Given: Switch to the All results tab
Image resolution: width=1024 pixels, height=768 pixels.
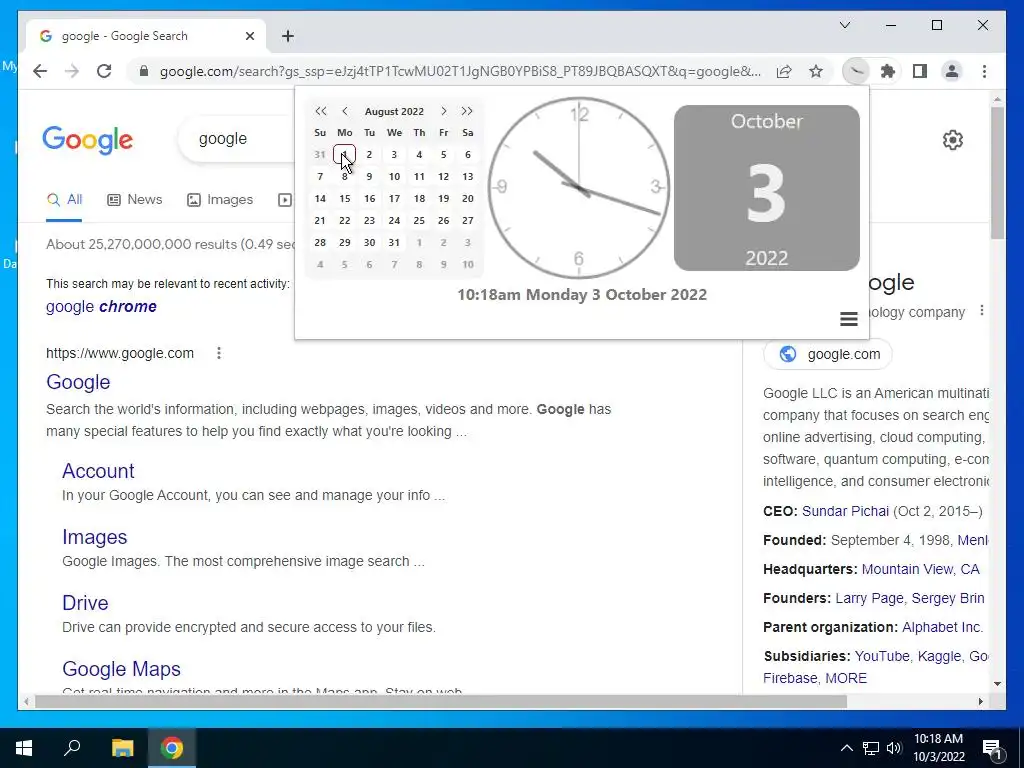Looking at the screenshot, I should tap(64, 200).
